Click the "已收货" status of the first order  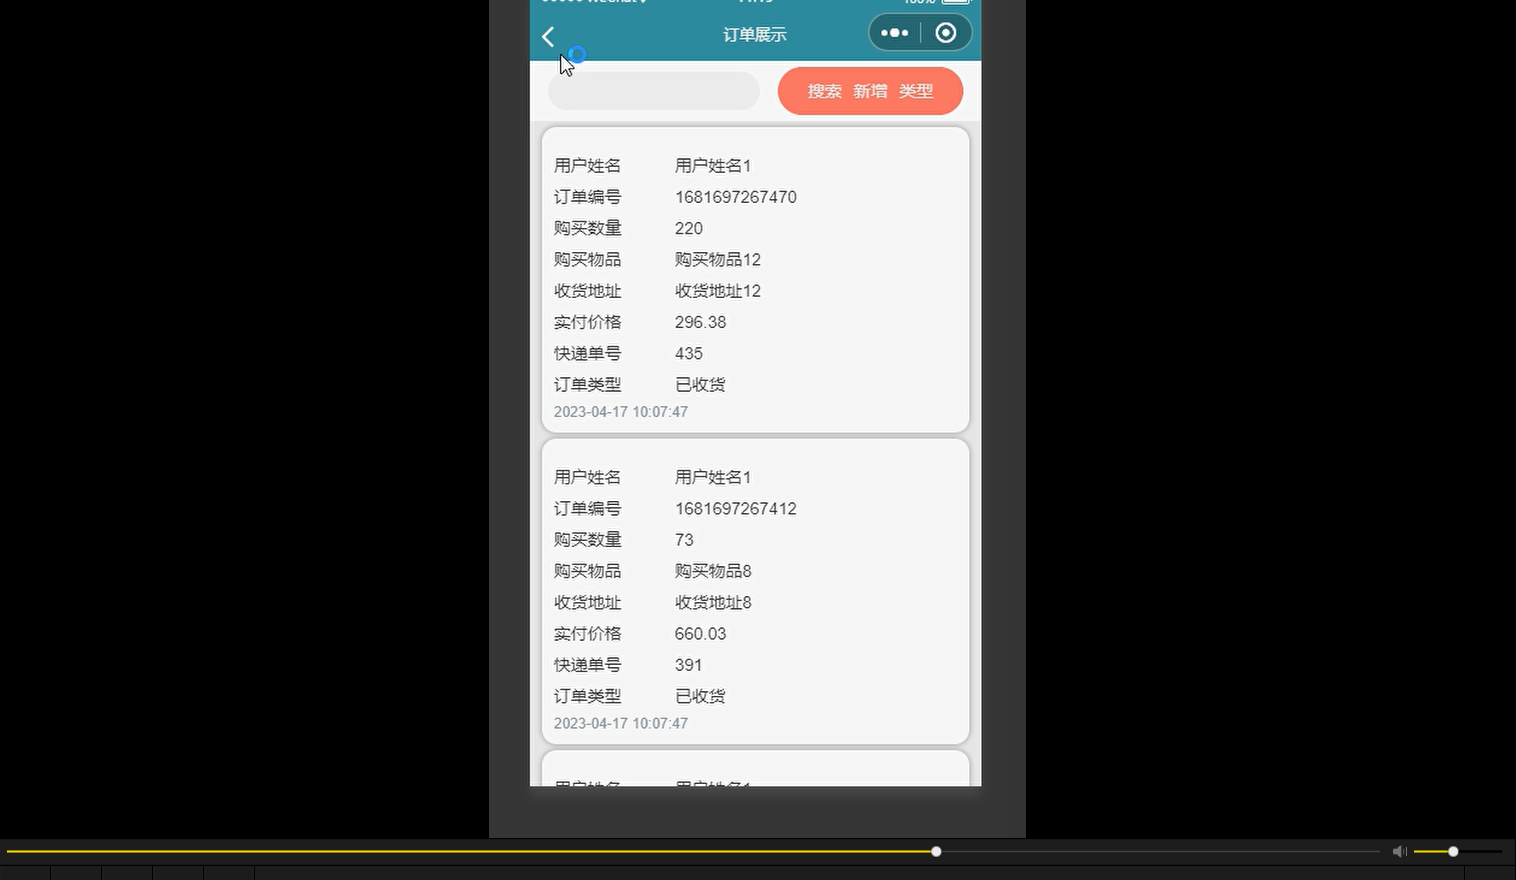pos(700,384)
